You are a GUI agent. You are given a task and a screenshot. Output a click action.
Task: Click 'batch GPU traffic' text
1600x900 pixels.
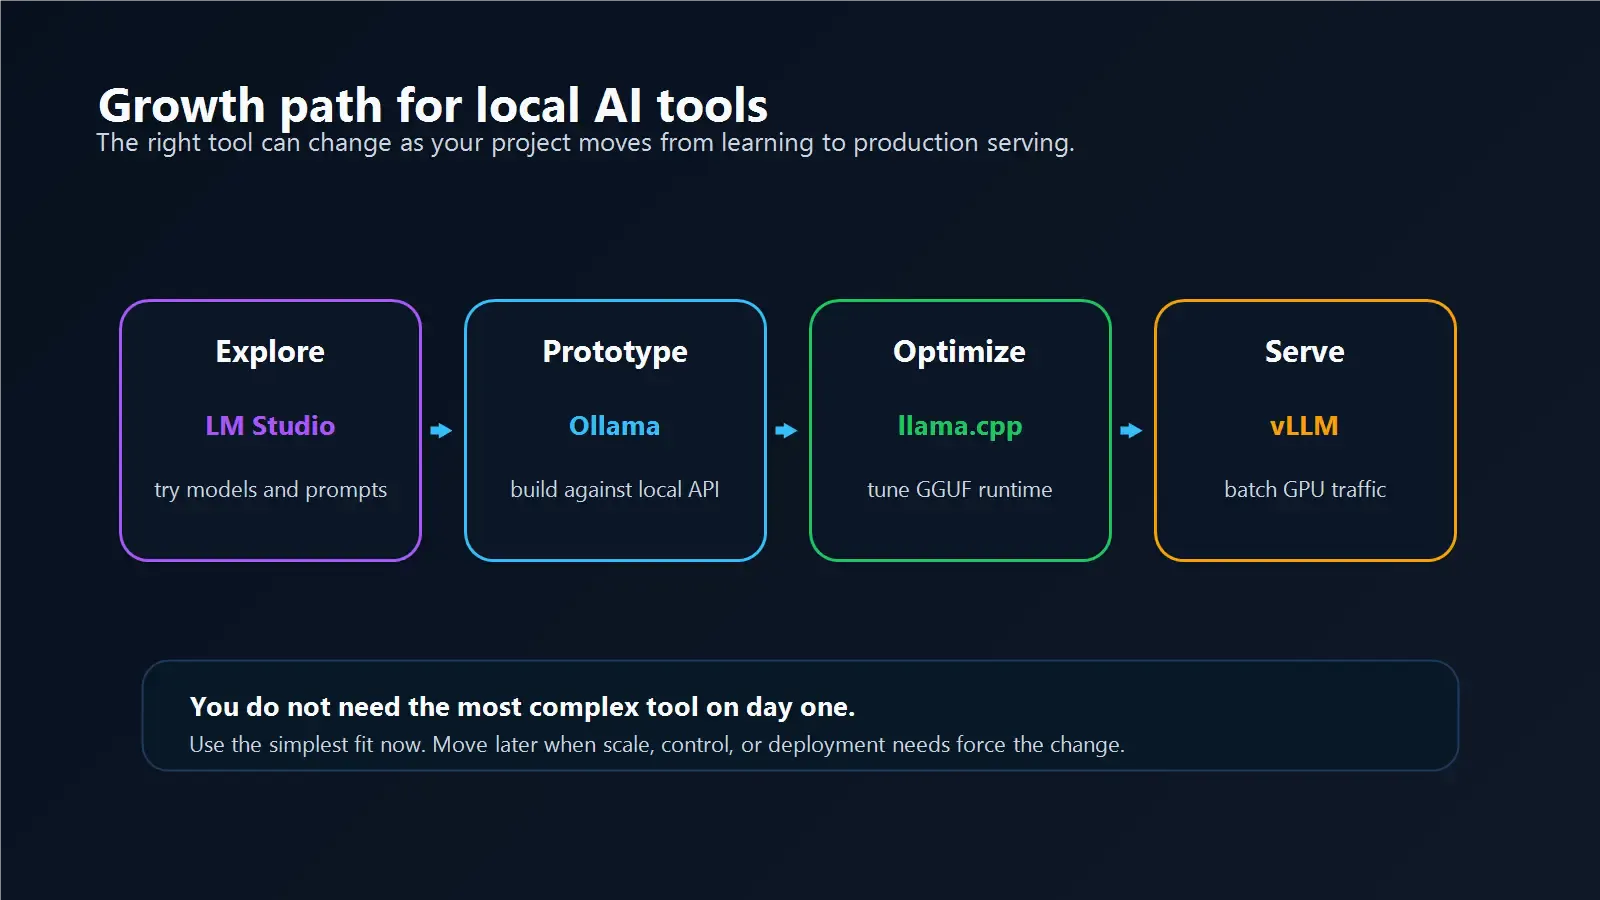(x=1305, y=490)
